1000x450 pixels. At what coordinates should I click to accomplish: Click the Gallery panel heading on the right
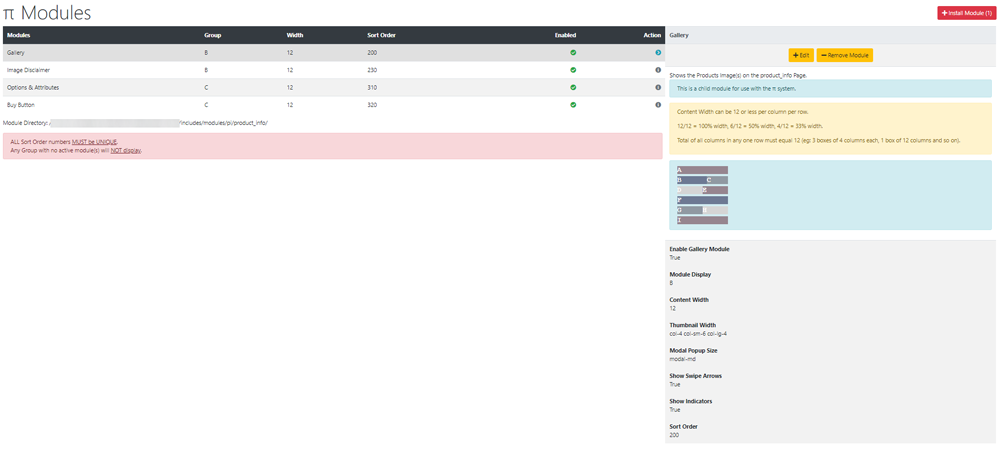(x=679, y=35)
